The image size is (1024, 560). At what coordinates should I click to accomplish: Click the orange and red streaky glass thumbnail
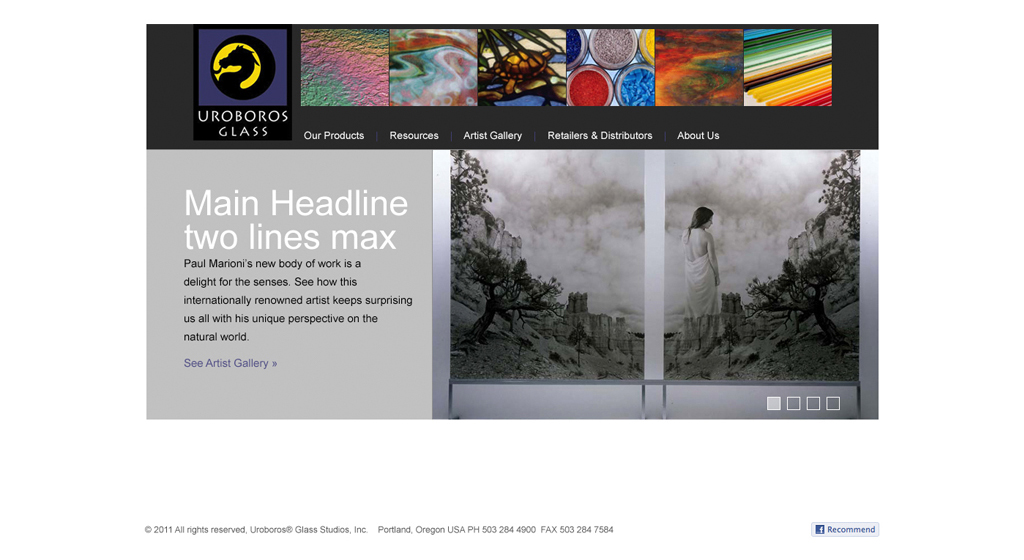pos(699,67)
